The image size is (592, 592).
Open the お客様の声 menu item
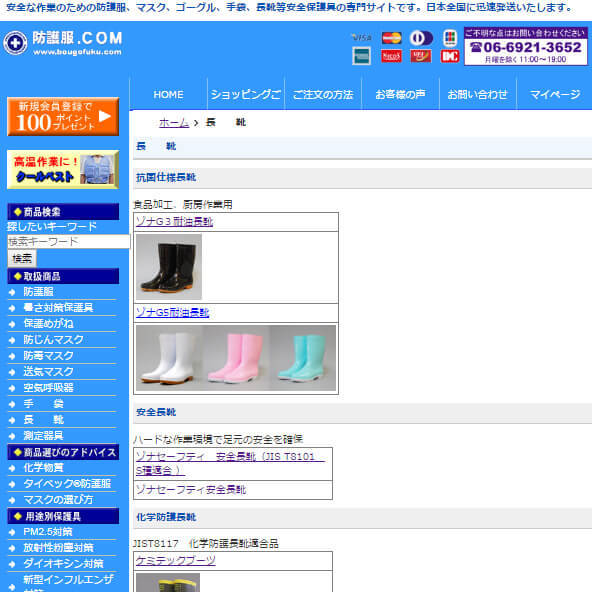(x=400, y=94)
